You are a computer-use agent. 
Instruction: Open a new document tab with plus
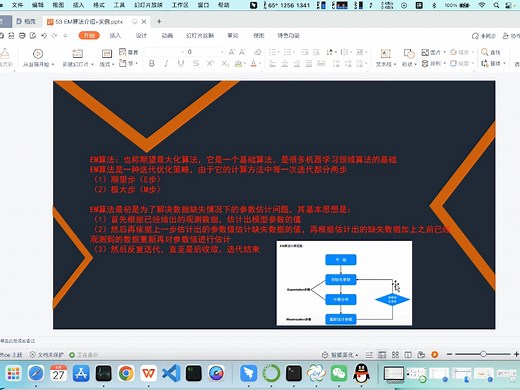pyautogui.click(x=159, y=21)
